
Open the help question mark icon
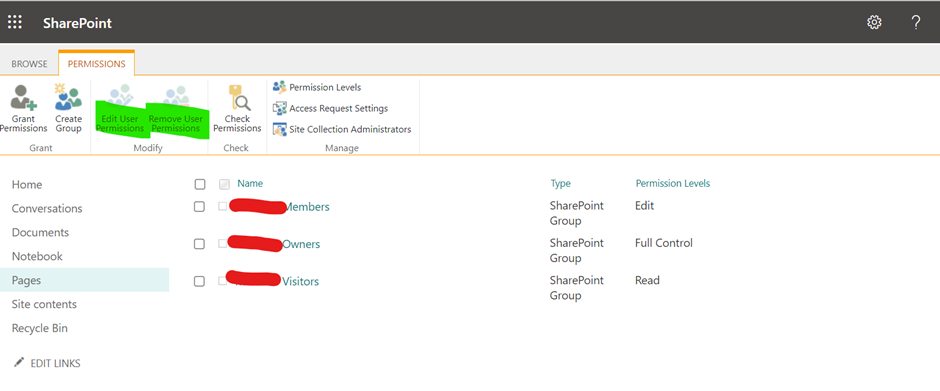point(915,23)
